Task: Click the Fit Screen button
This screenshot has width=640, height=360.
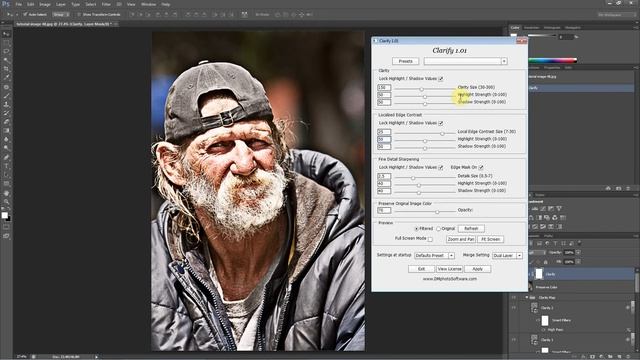Action: point(491,239)
